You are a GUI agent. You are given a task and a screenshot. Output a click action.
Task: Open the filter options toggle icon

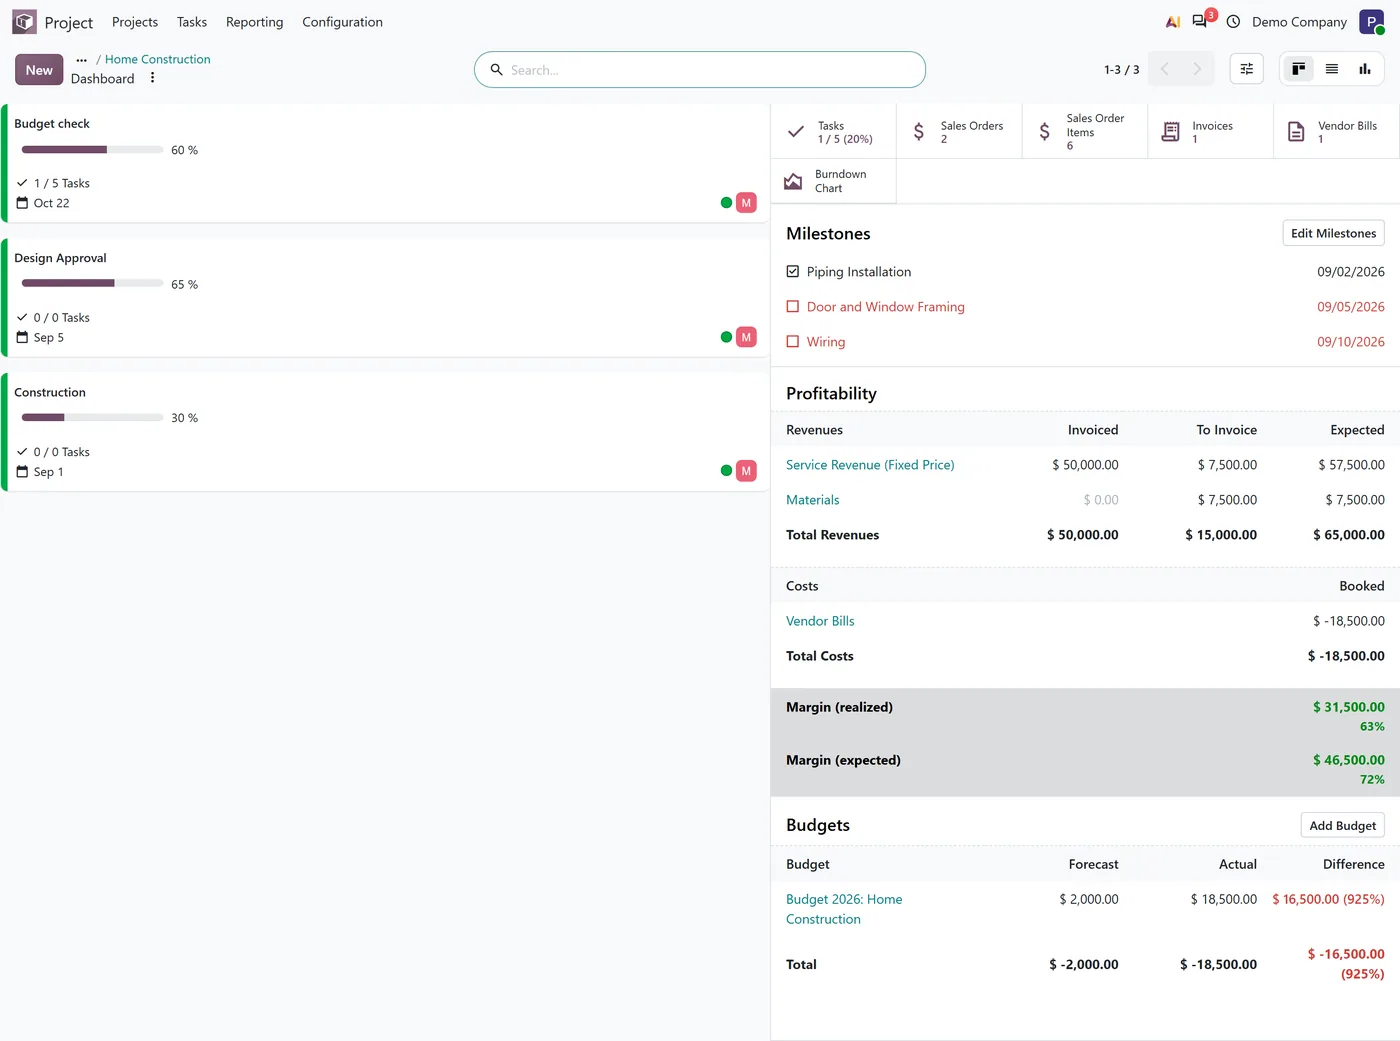[1247, 69]
